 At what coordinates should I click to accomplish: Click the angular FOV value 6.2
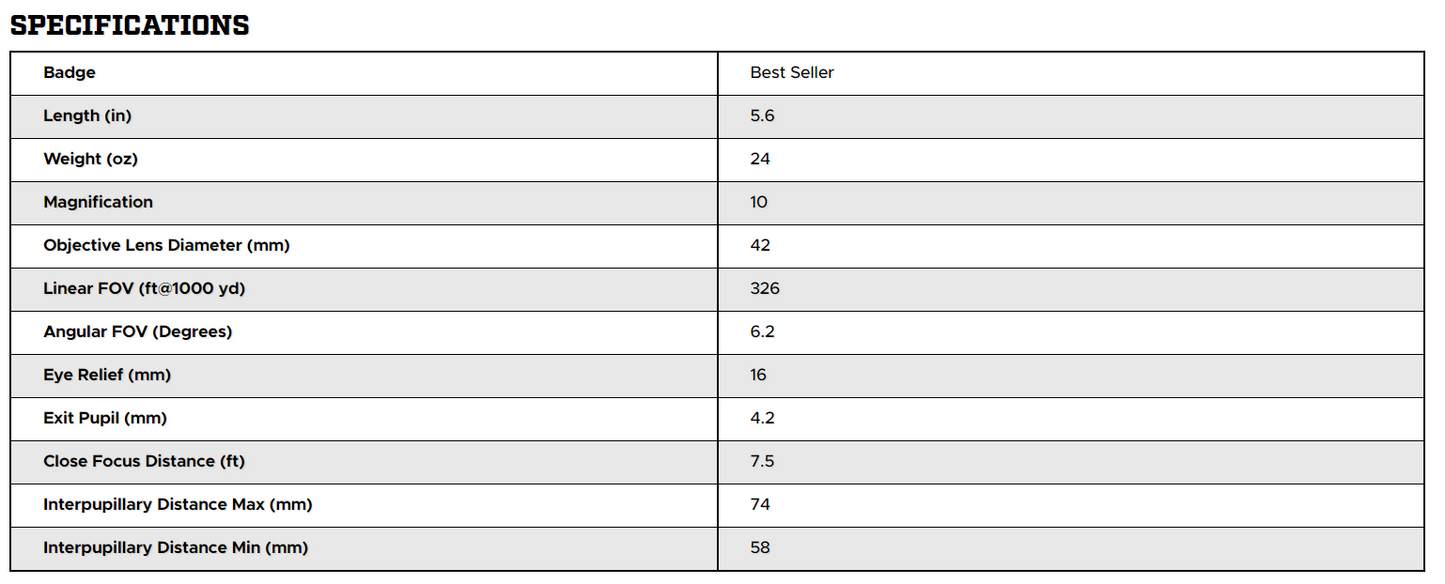tap(762, 331)
